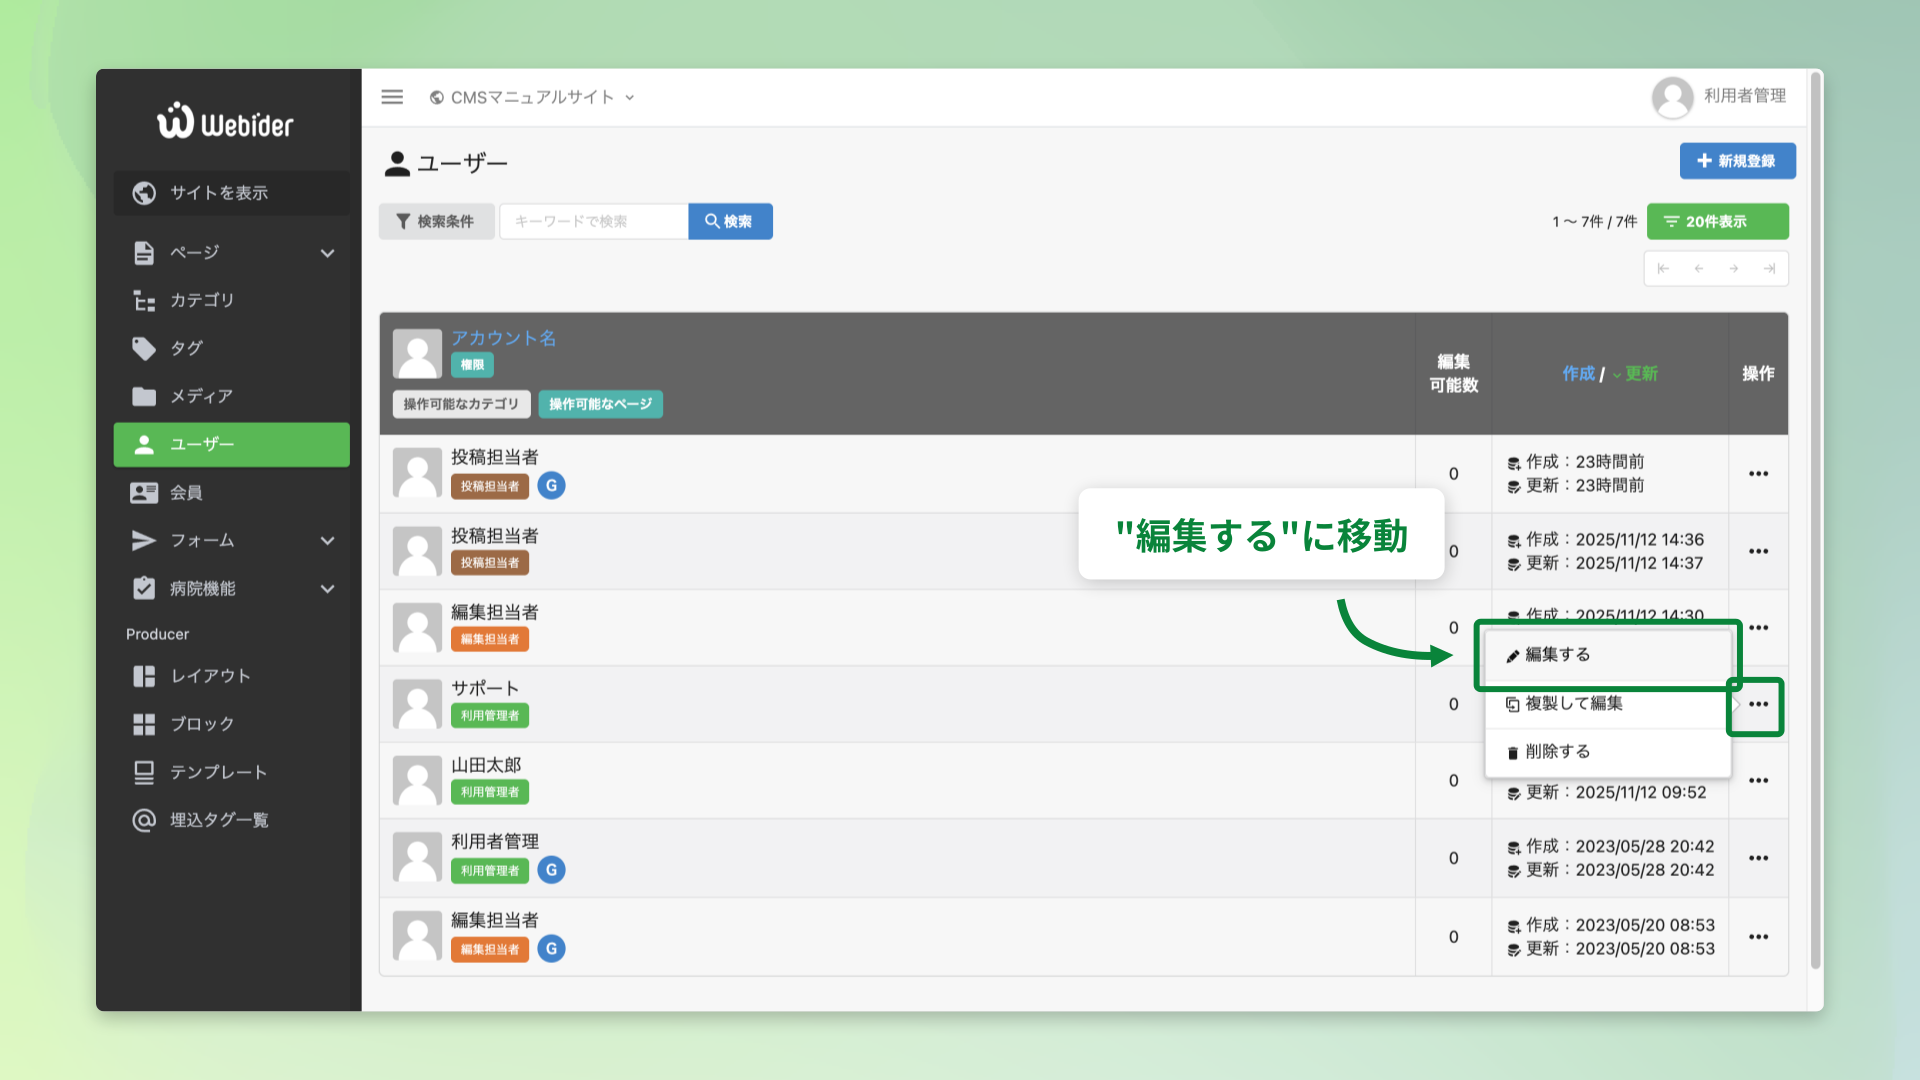Viewport: 1920px width, 1080px height.
Task: Click the 病院機能 clipboard icon
Action: (x=144, y=588)
